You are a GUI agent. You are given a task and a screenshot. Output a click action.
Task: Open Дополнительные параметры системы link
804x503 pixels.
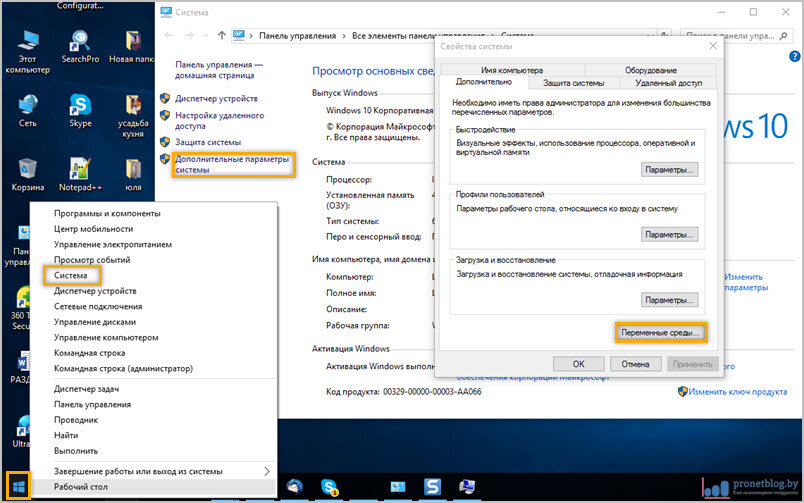click(x=232, y=164)
